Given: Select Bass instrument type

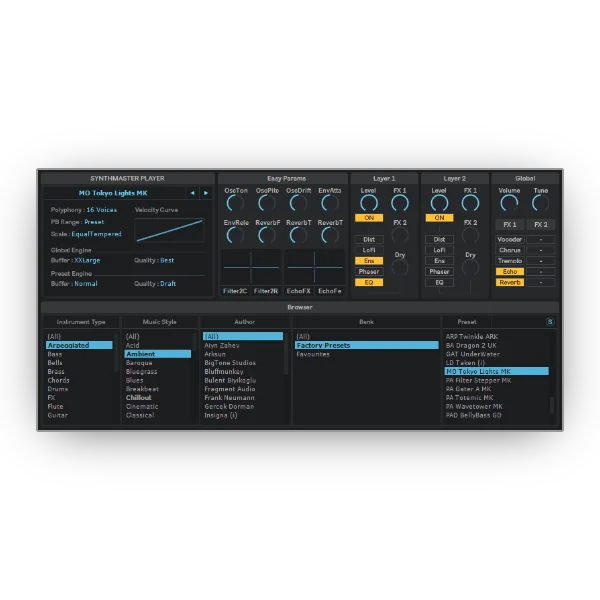Looking at the screenshot, I should click(x=55, y=354).
